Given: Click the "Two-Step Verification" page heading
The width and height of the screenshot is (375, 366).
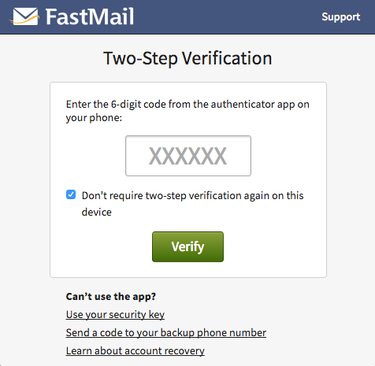Looking at the screenshot, I should coord(188,58).
